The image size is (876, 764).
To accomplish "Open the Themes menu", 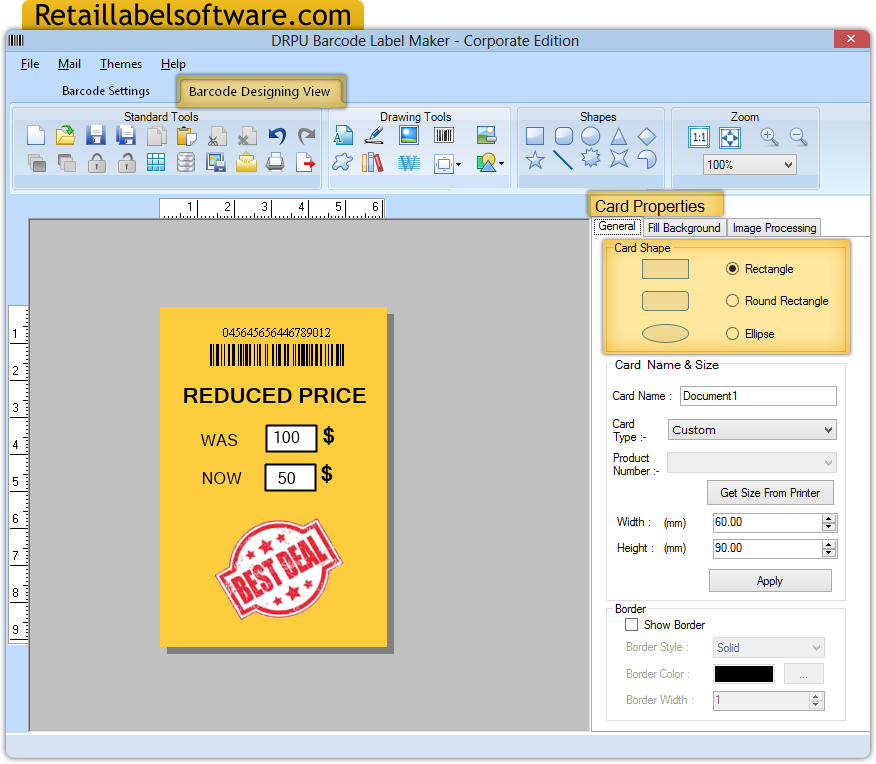I will pos(120,63).
